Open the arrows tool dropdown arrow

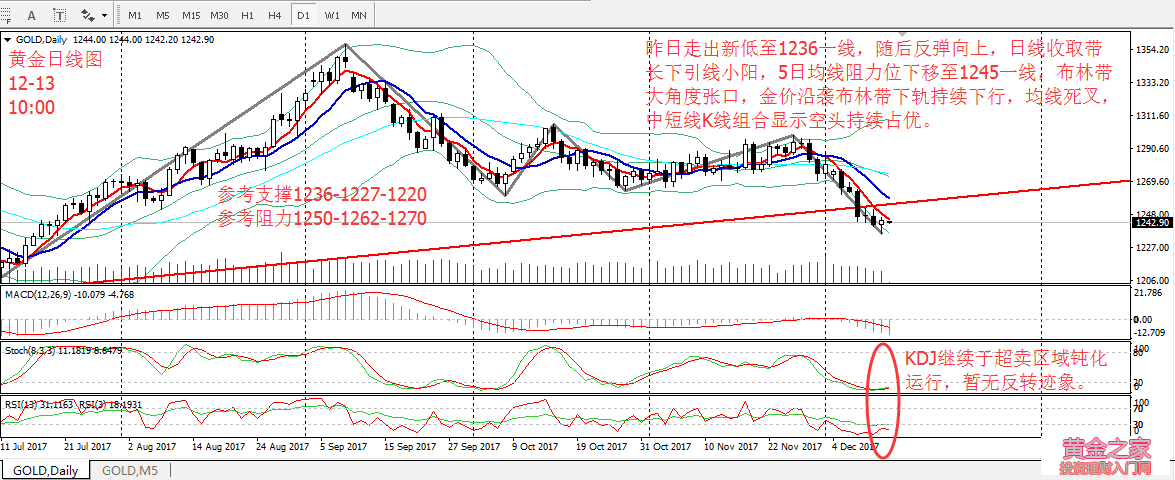(104, 16)
